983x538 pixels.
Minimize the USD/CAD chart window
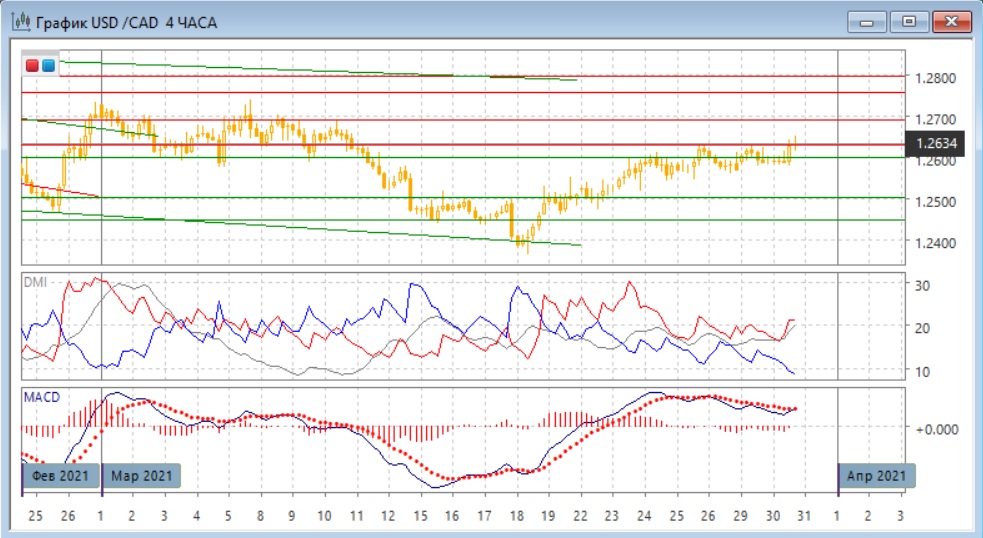pos(866,21)
